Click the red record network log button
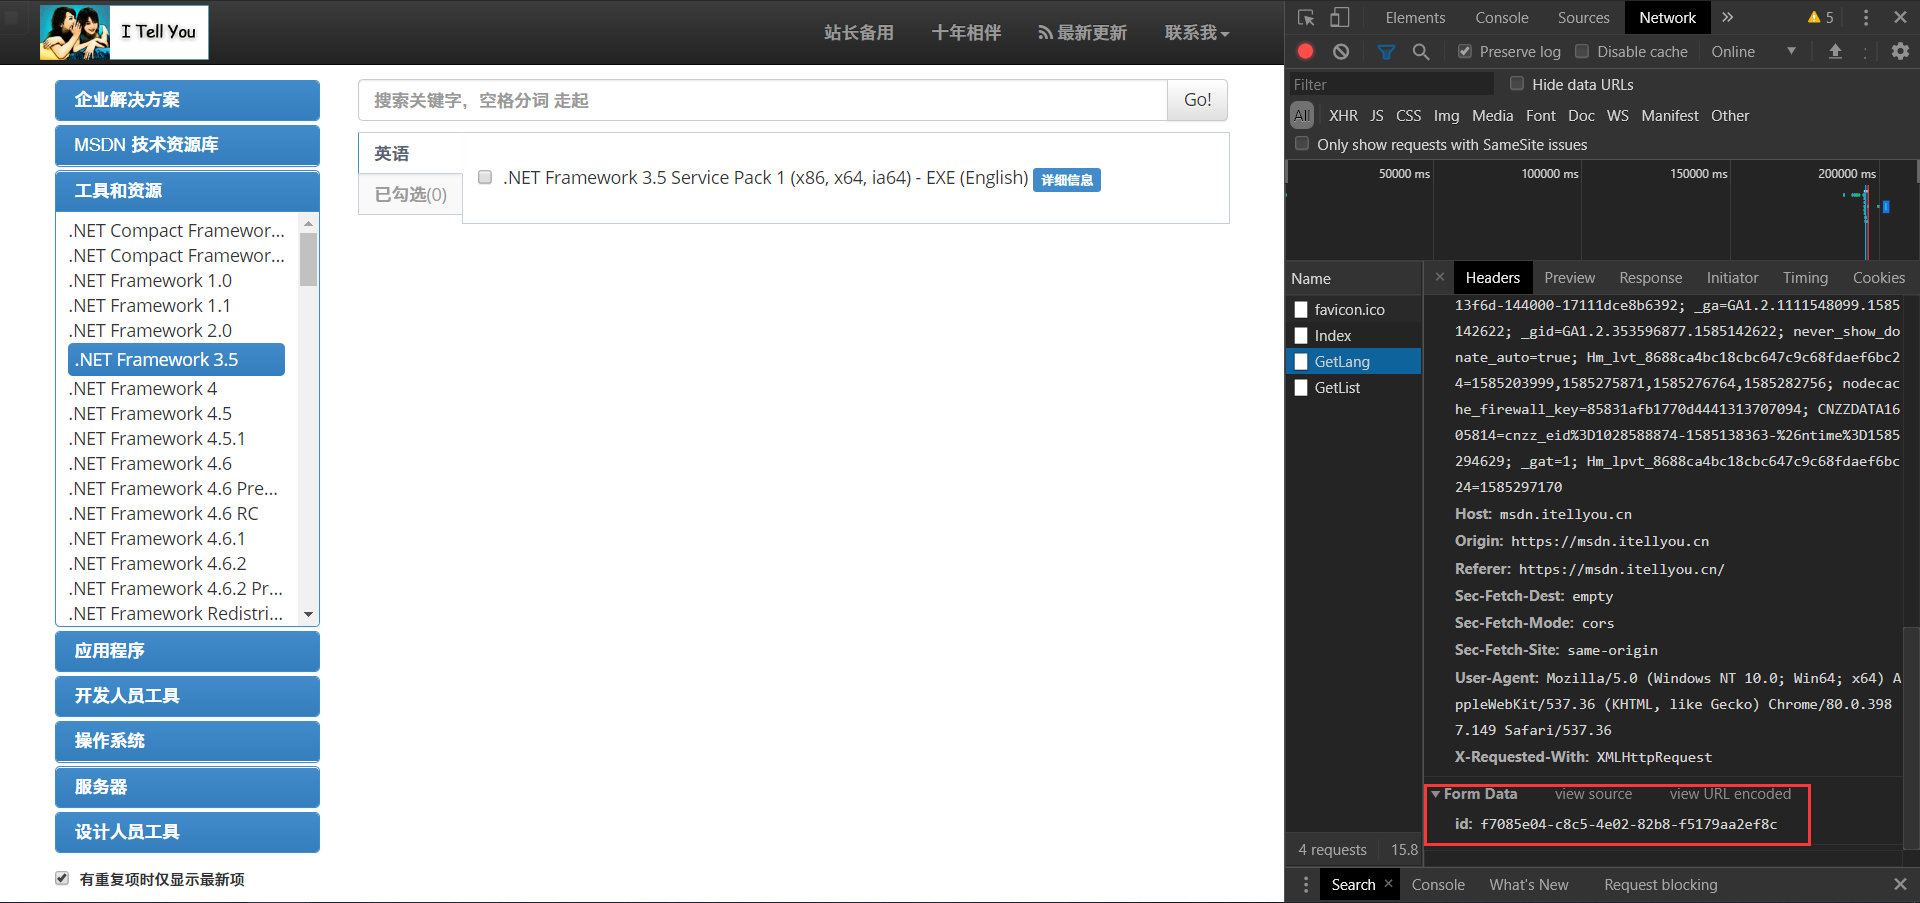The width and height of the screenshot is (1920, 903). (x=1306, y=51)
